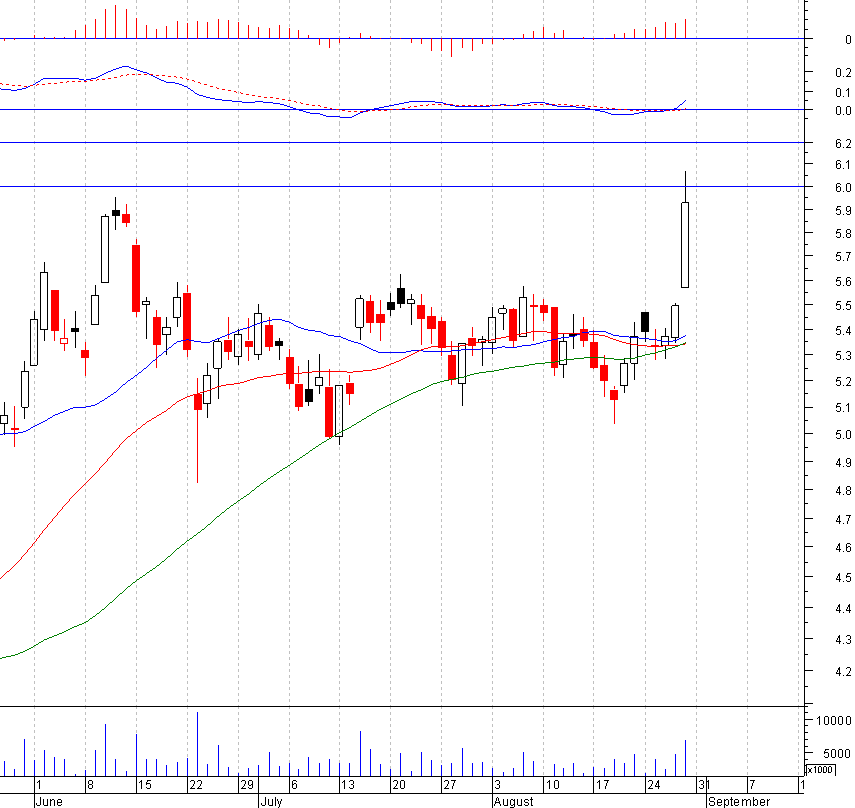Select the '29' date label on time axis
The height and width of the screenshot is (808, 855).
click(x=247, y=785)
